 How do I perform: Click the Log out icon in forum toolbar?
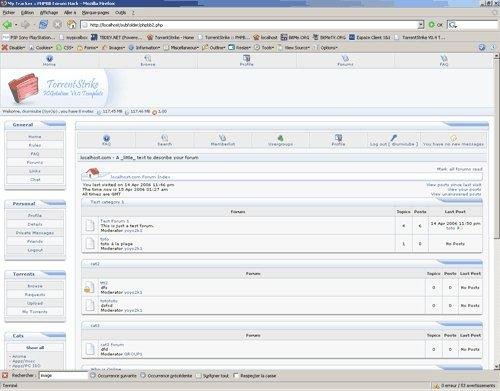coord(394,138)
